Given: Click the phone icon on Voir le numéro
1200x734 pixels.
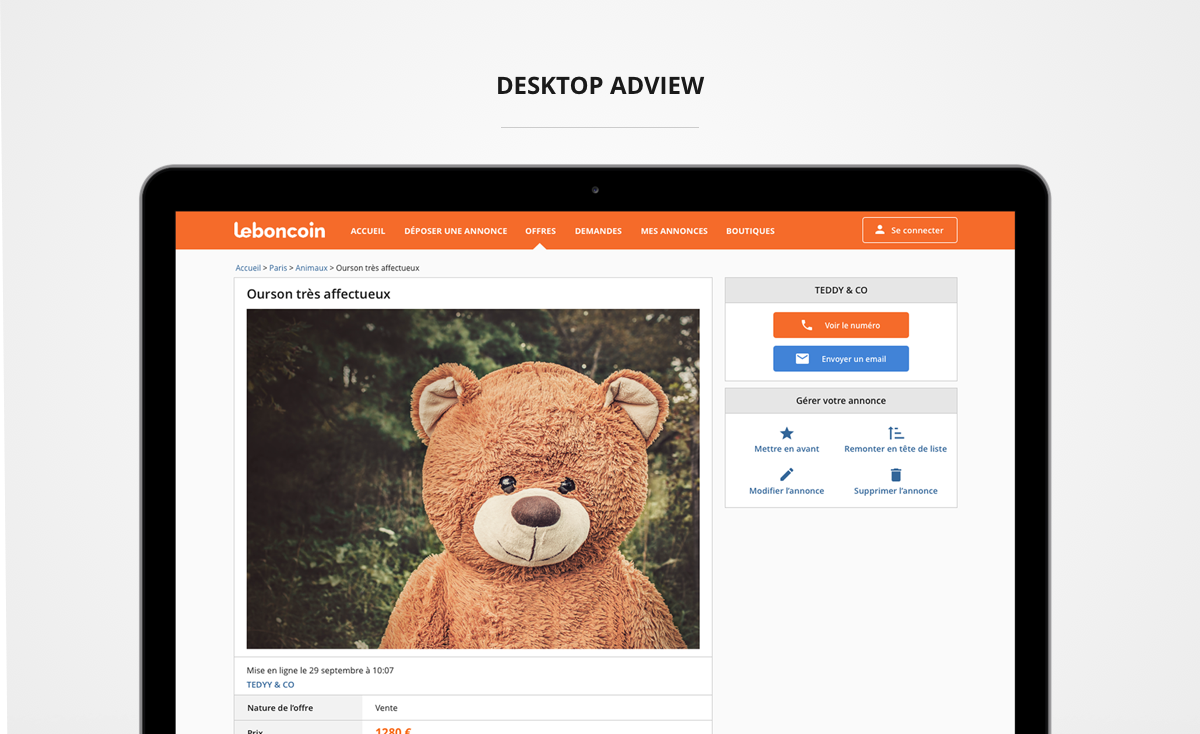Looking at the screenshot, I should (807, 325).
